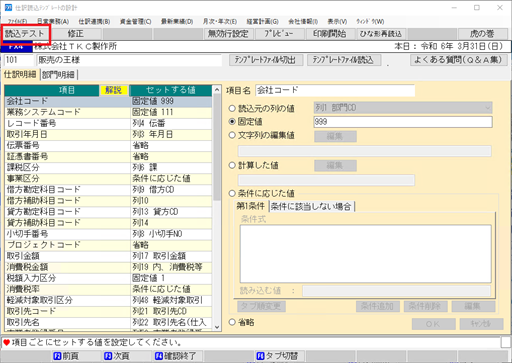The height and width of the screenshot is (363, 512).
Task: Click the 条件追加 button
Action: [x=378, y=306]
